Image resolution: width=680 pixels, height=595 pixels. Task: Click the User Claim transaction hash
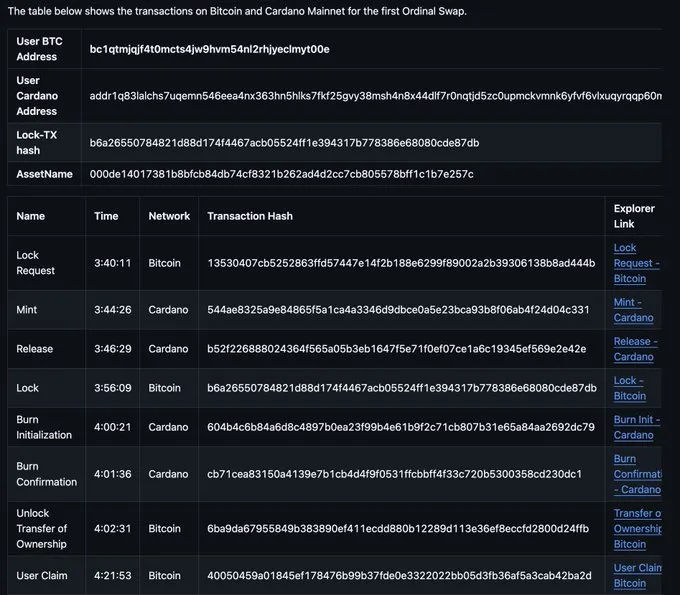click(x=399, y=575)
